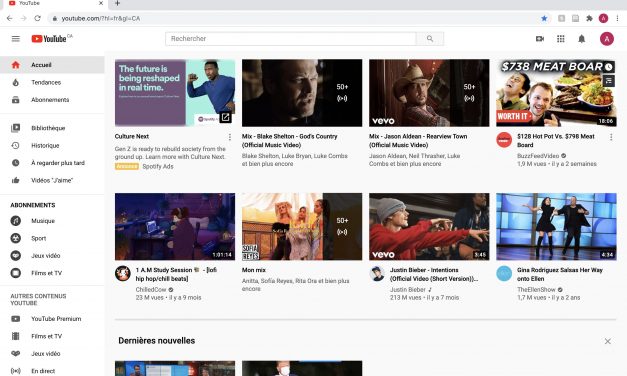
Task: Click the Mon mix title
Action: click(254, 270)
